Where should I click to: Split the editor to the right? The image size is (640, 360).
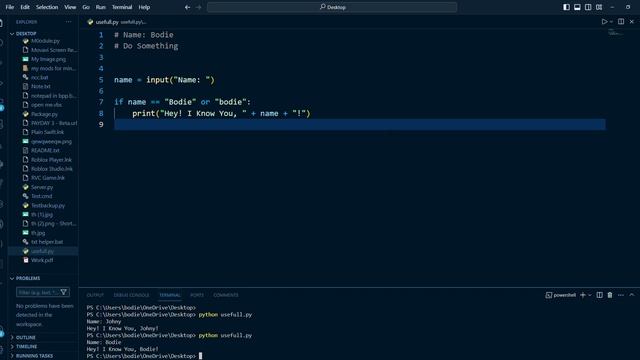[x=621, y=22]
